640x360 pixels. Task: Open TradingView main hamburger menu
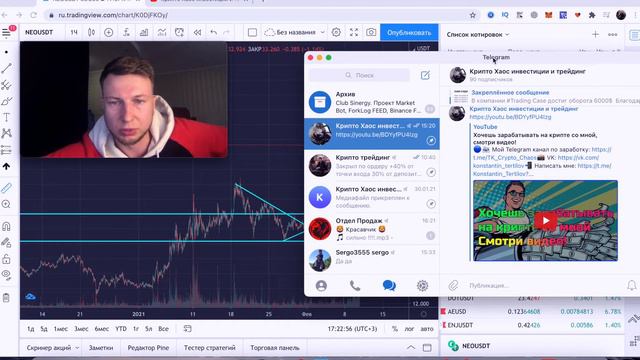tap(7, 33)
